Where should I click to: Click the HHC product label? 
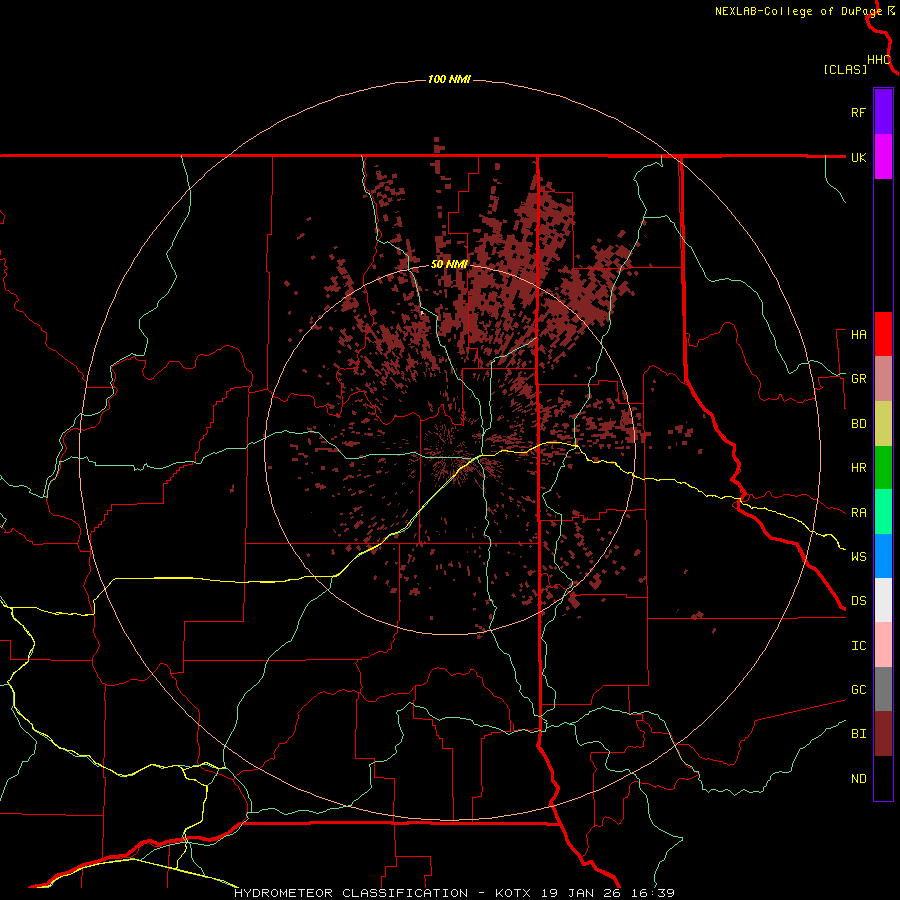coord(878,60)
